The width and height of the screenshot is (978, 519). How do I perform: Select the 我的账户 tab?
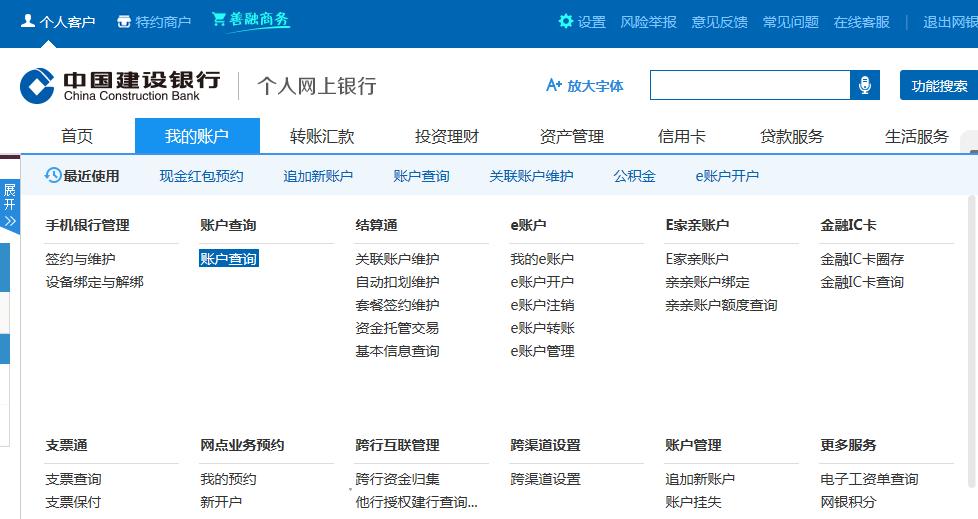coord(197,135)
